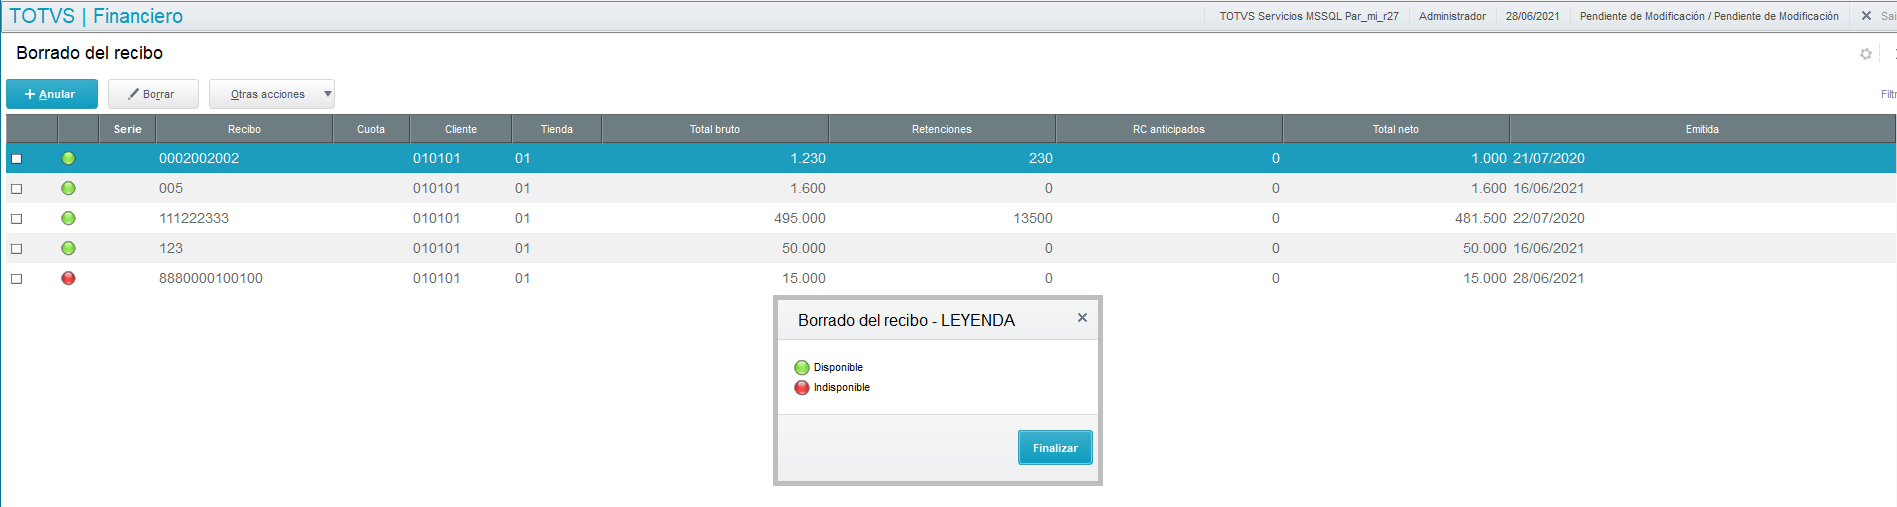1897x507 pixels.
Task: Tick the checkbox for receipt 123
Action: tap(16, 249)
